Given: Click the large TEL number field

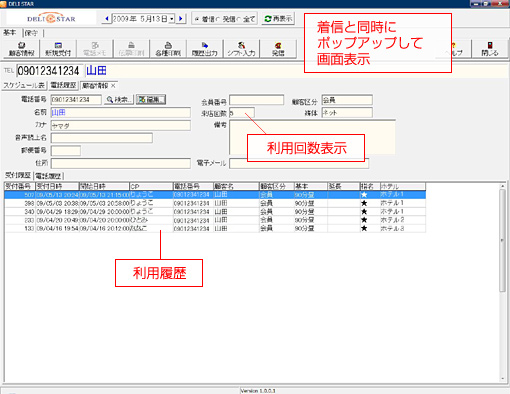Looking at the screenshot, I should click(49, 71).
